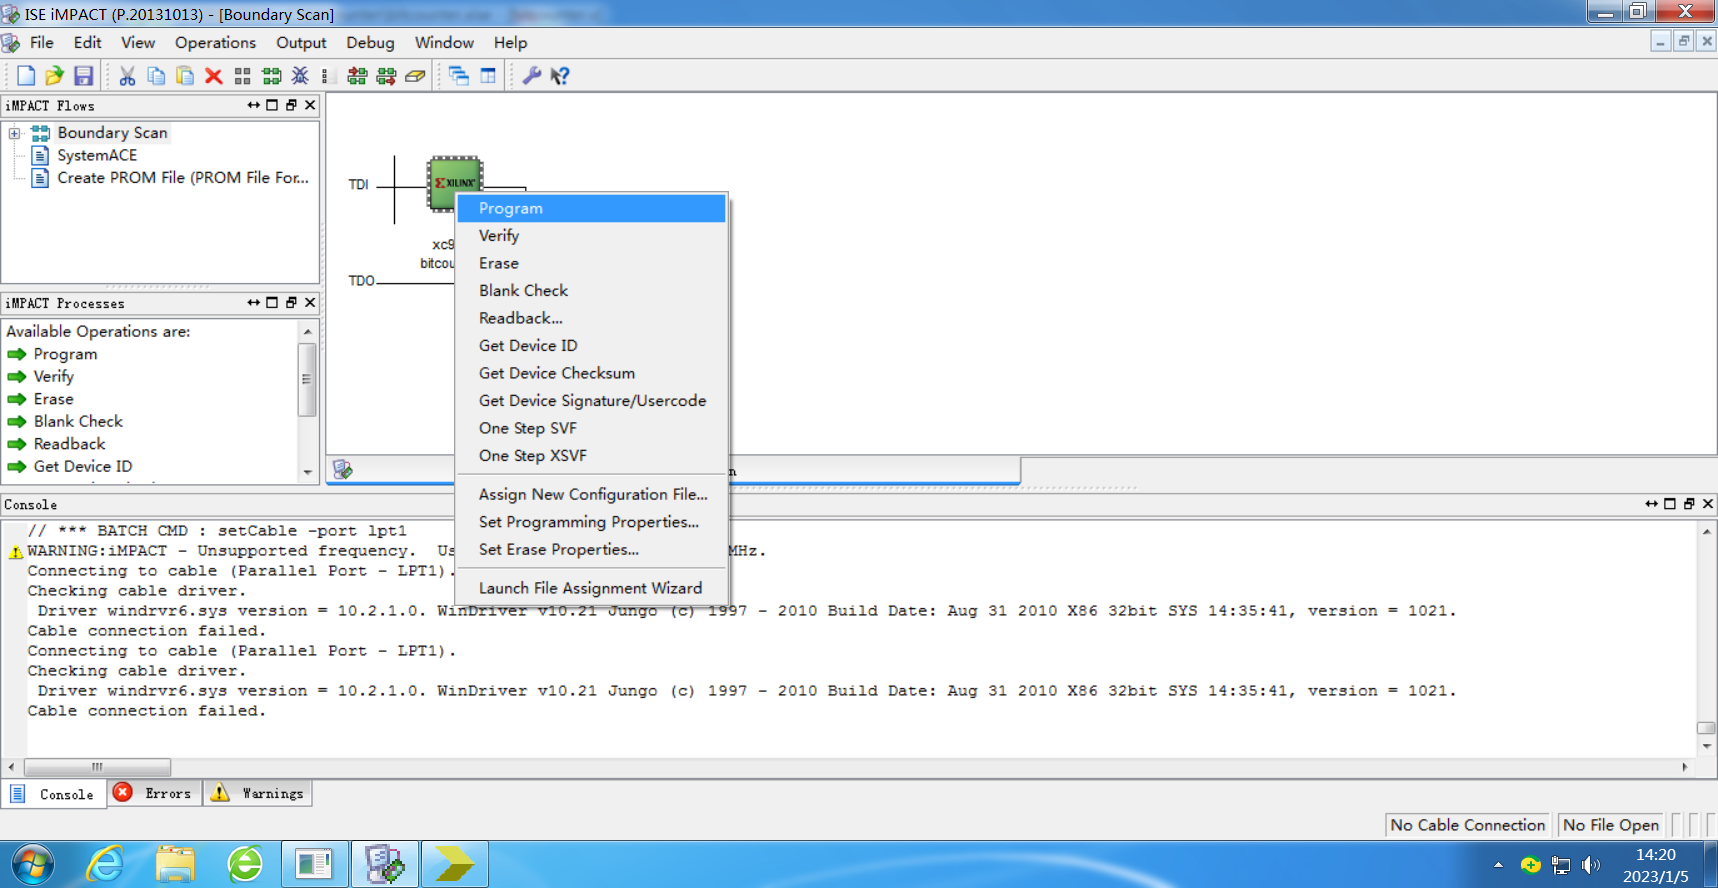The width and height of the screenshot is (1718, 888).
Task: Choose One Step SVF
Action: click(x=591, y=428)
